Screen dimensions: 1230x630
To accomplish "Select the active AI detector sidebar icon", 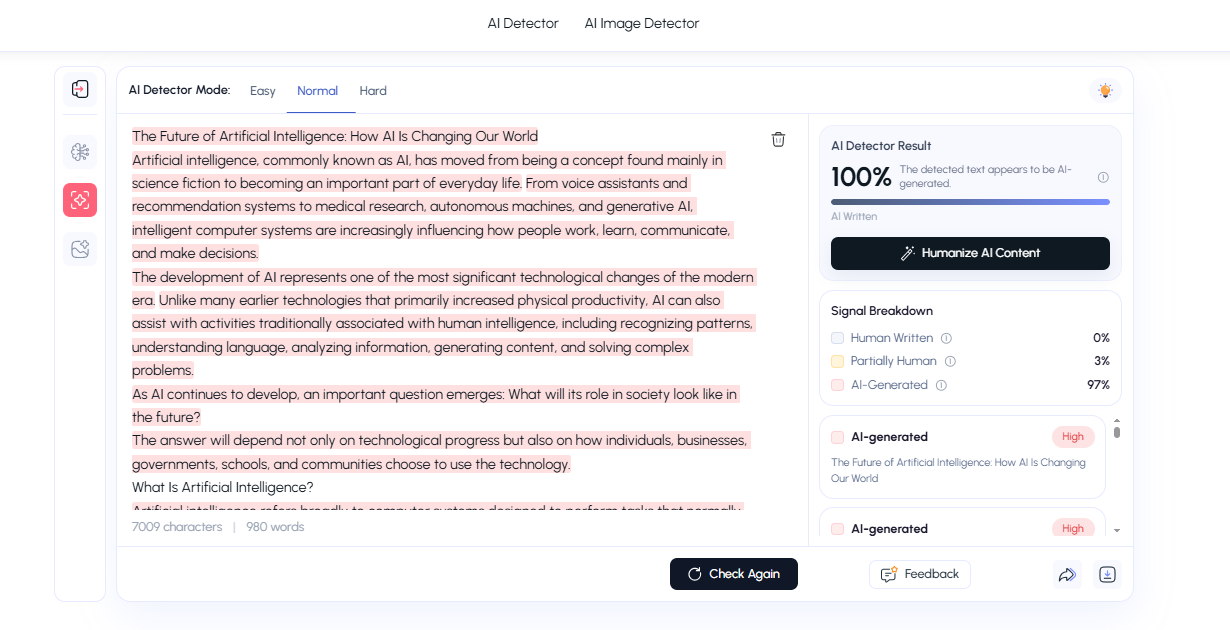I will (x=80, y=200).
